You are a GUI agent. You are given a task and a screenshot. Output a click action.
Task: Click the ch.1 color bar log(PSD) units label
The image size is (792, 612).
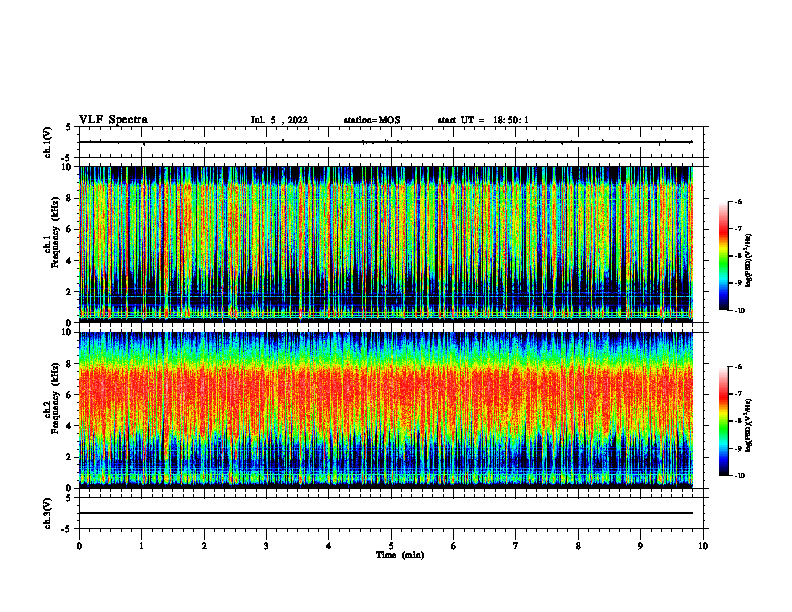click(x=749, y=259)
